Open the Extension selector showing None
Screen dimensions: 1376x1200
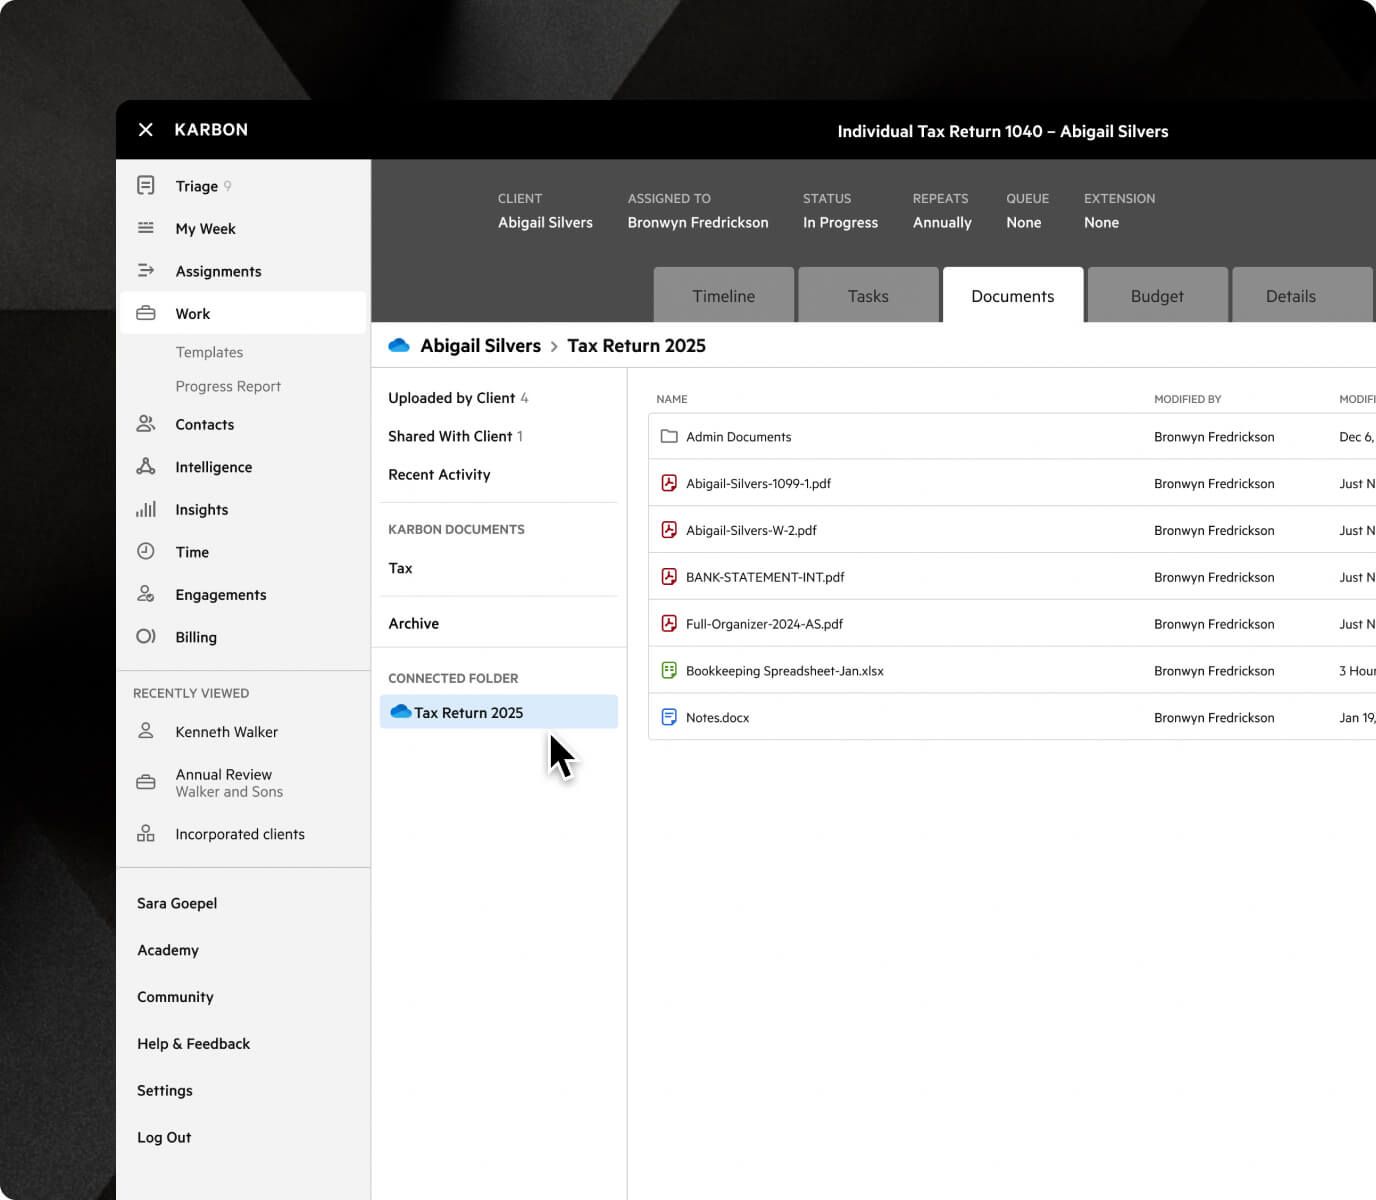point(1101,222)
